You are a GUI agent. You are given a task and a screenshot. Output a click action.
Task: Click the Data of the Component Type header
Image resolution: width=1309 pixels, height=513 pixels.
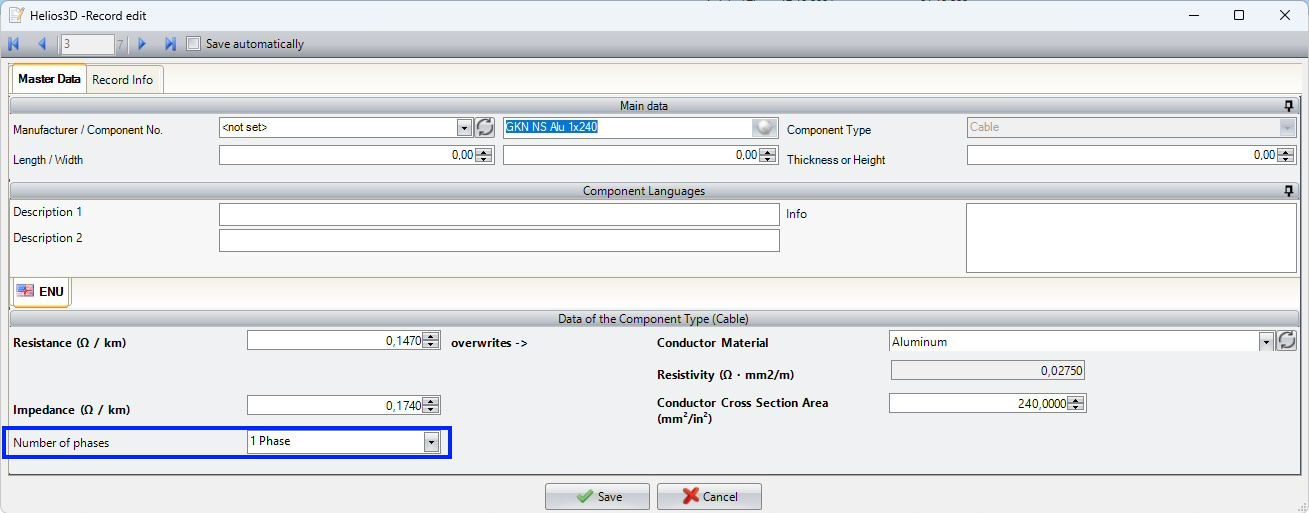[654, 319]
